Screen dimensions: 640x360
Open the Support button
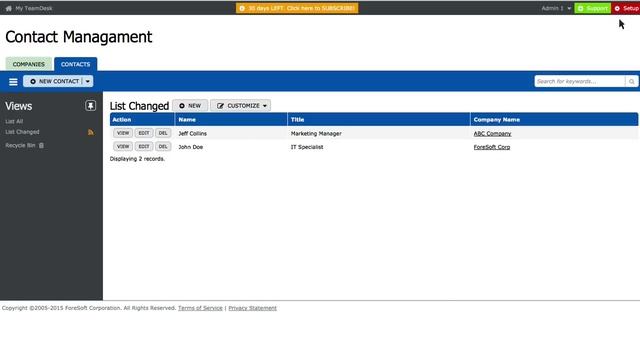click(593, 8)
